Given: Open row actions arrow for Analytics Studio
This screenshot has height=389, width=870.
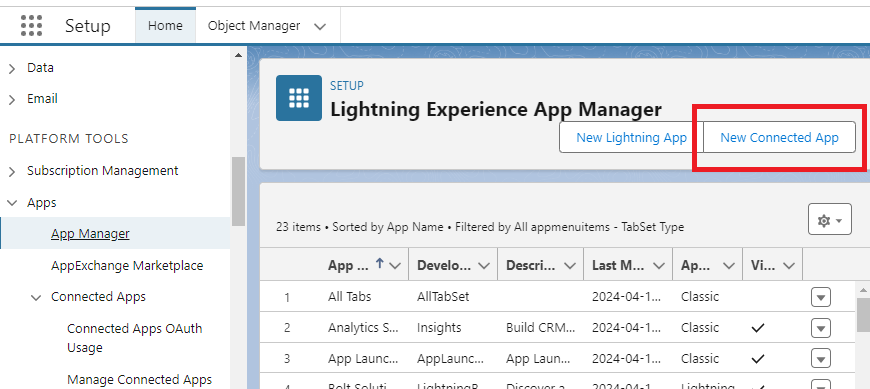Looking at the screenshot, I should tap(821, 329).
